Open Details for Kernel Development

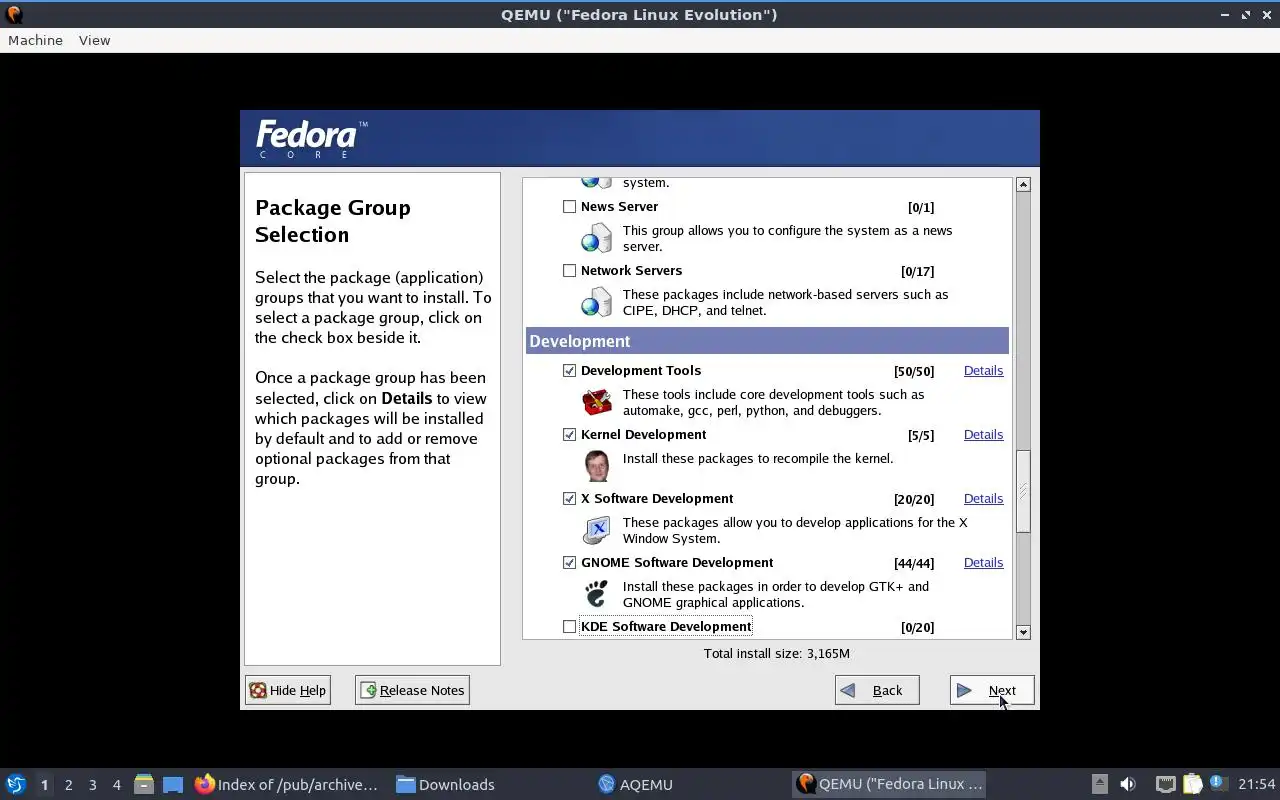pos(983,434)
